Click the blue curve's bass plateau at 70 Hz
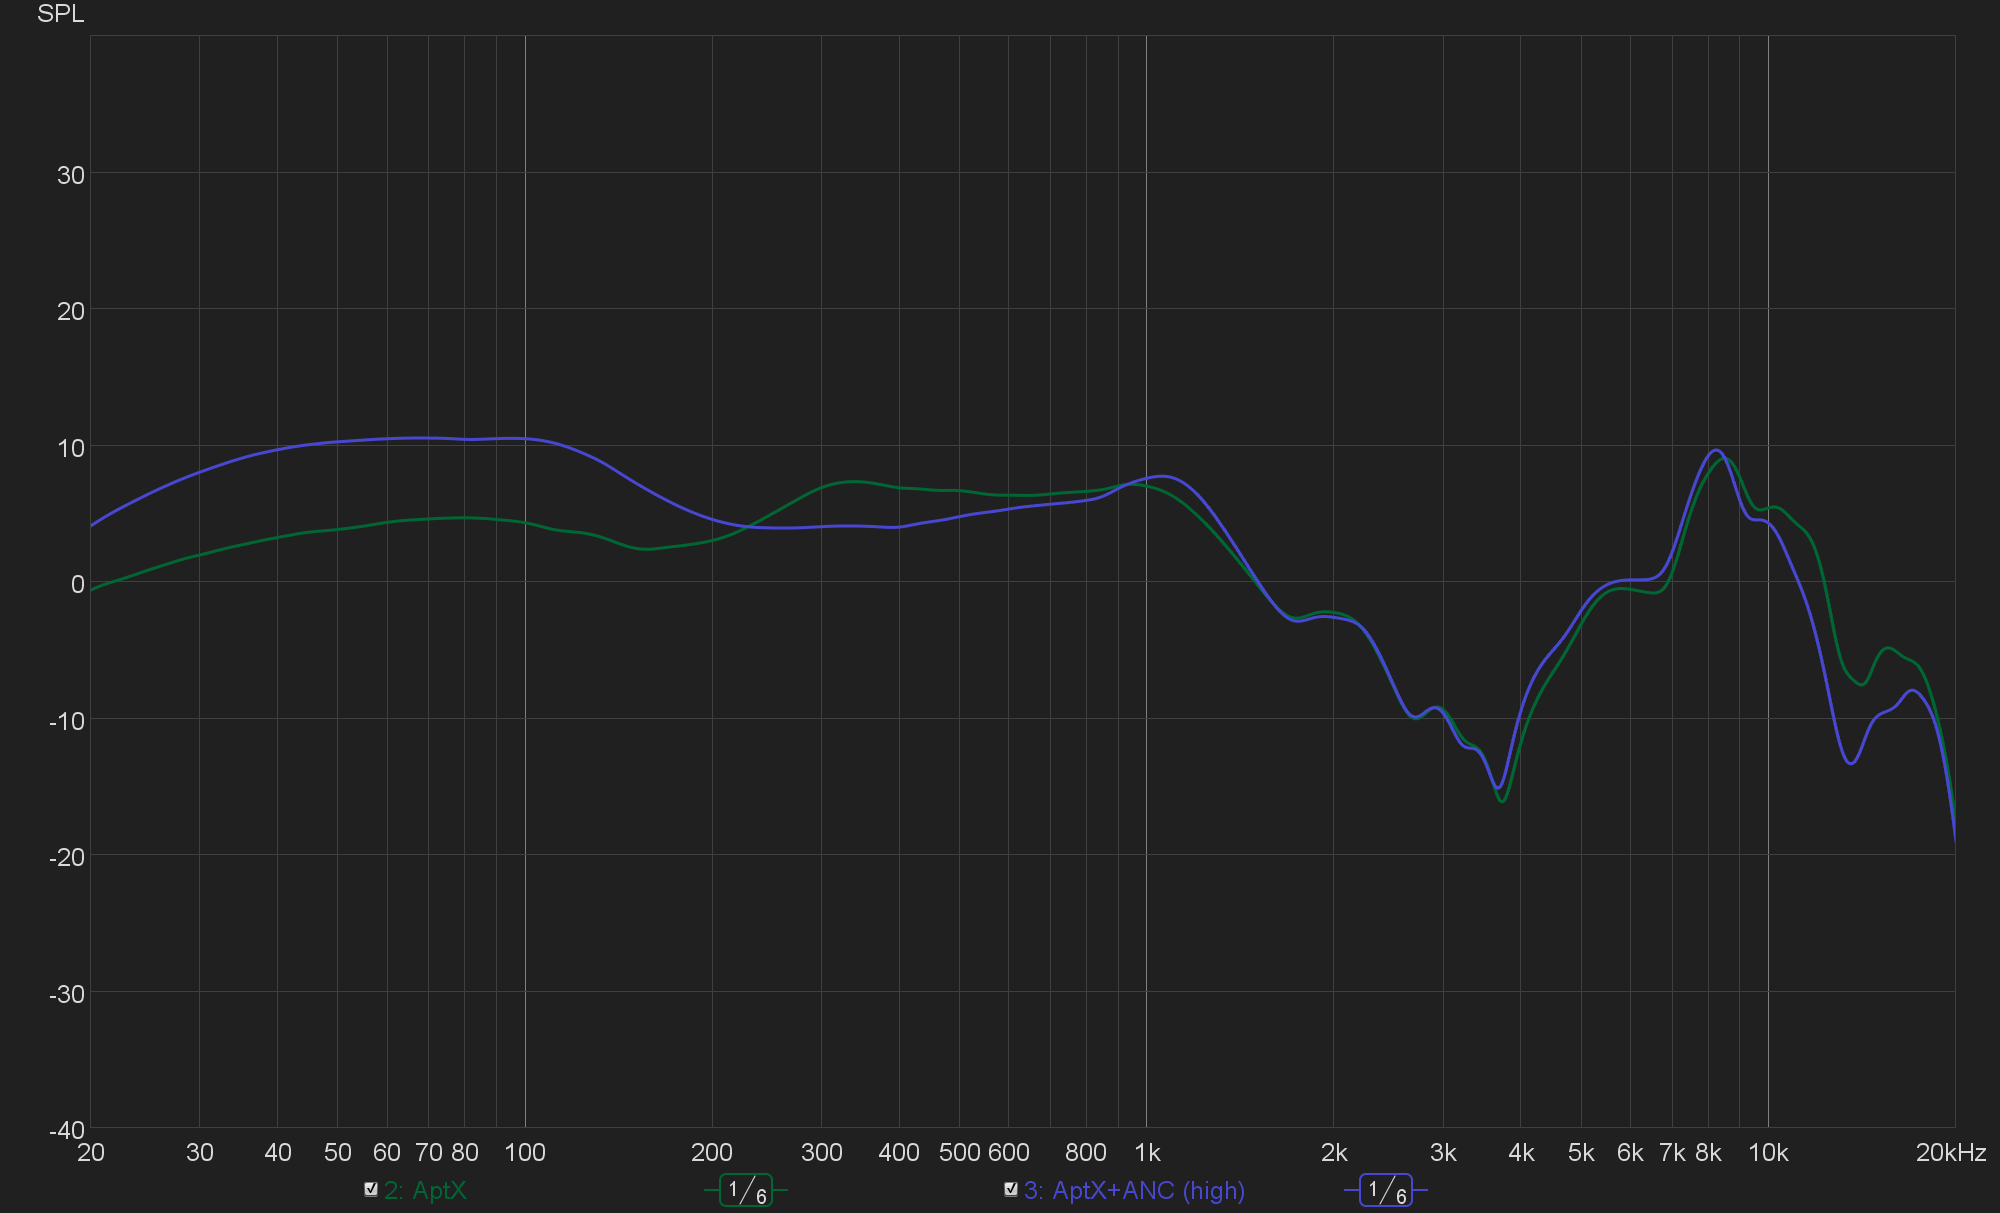 click(428, 438)
